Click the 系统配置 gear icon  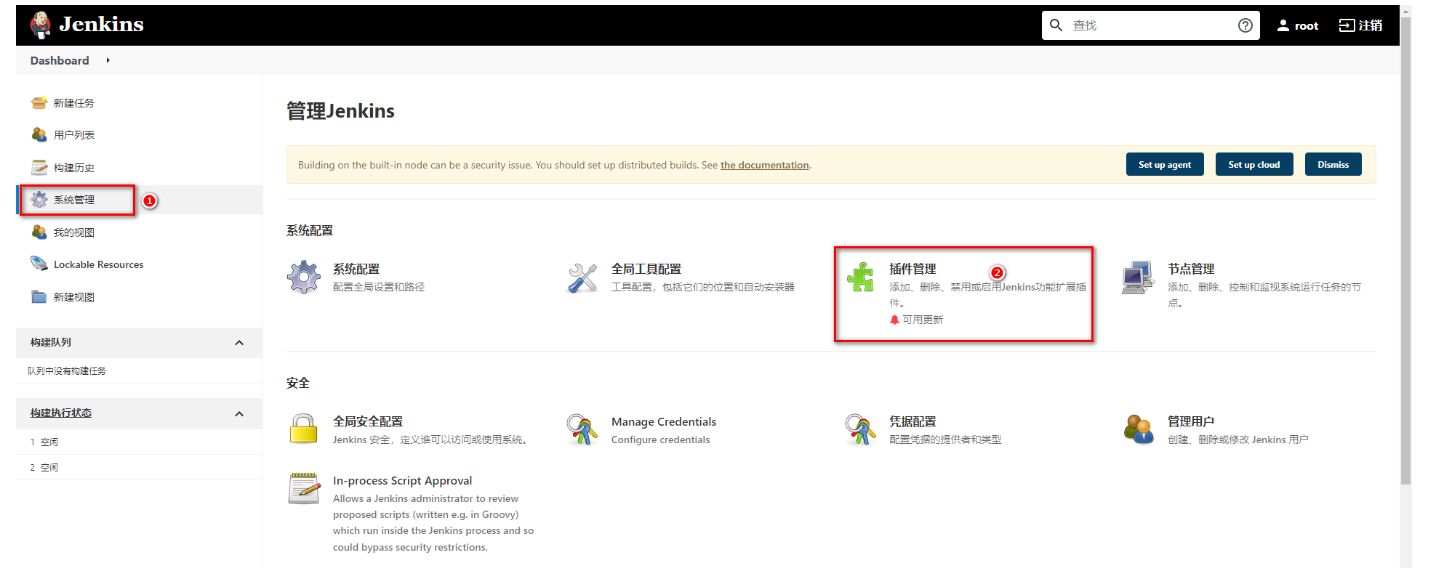pos(304,277)
